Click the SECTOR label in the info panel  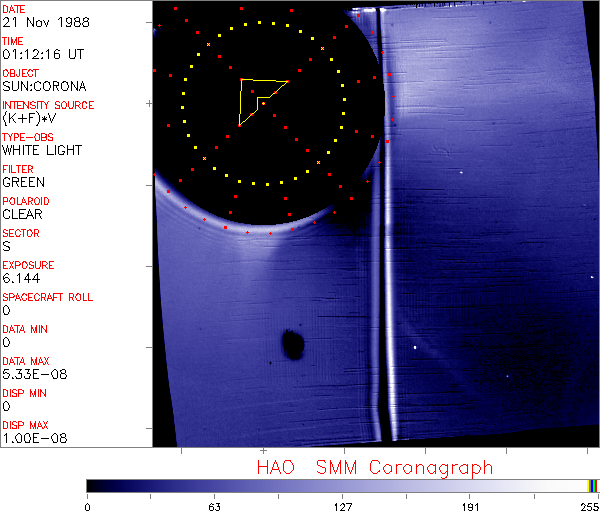[21, 233]
